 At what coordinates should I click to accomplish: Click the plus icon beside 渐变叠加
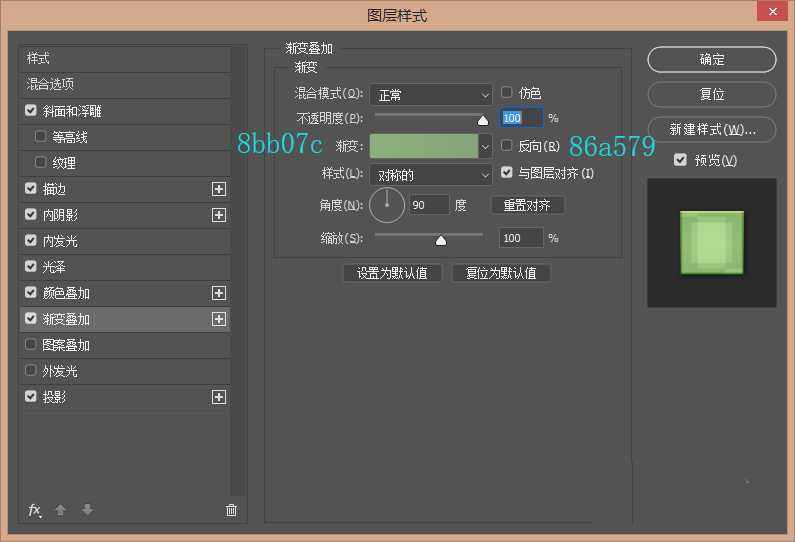[x=219, y=319]
